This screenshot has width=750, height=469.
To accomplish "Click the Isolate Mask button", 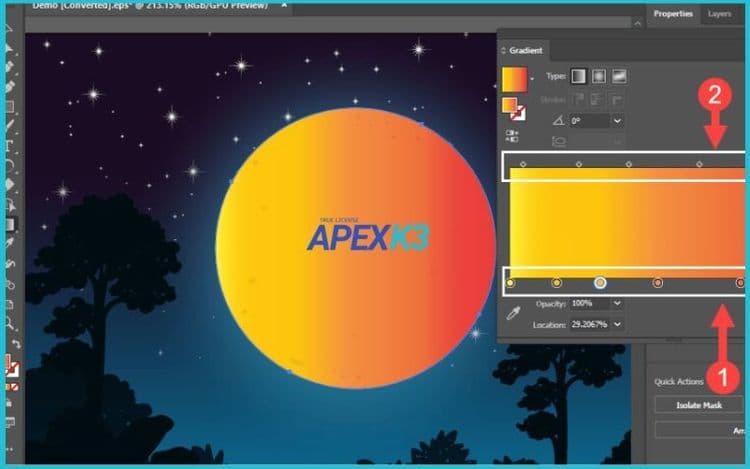I will pos(700,404).
